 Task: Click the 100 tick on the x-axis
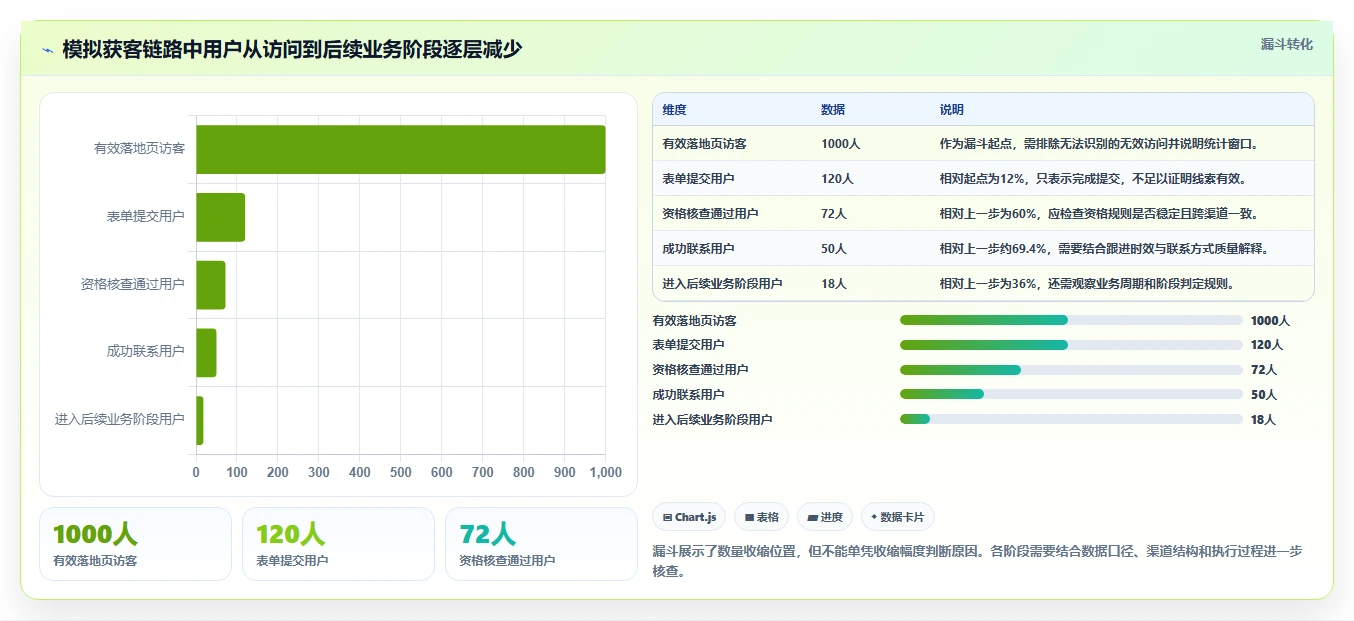click(237, 473)
